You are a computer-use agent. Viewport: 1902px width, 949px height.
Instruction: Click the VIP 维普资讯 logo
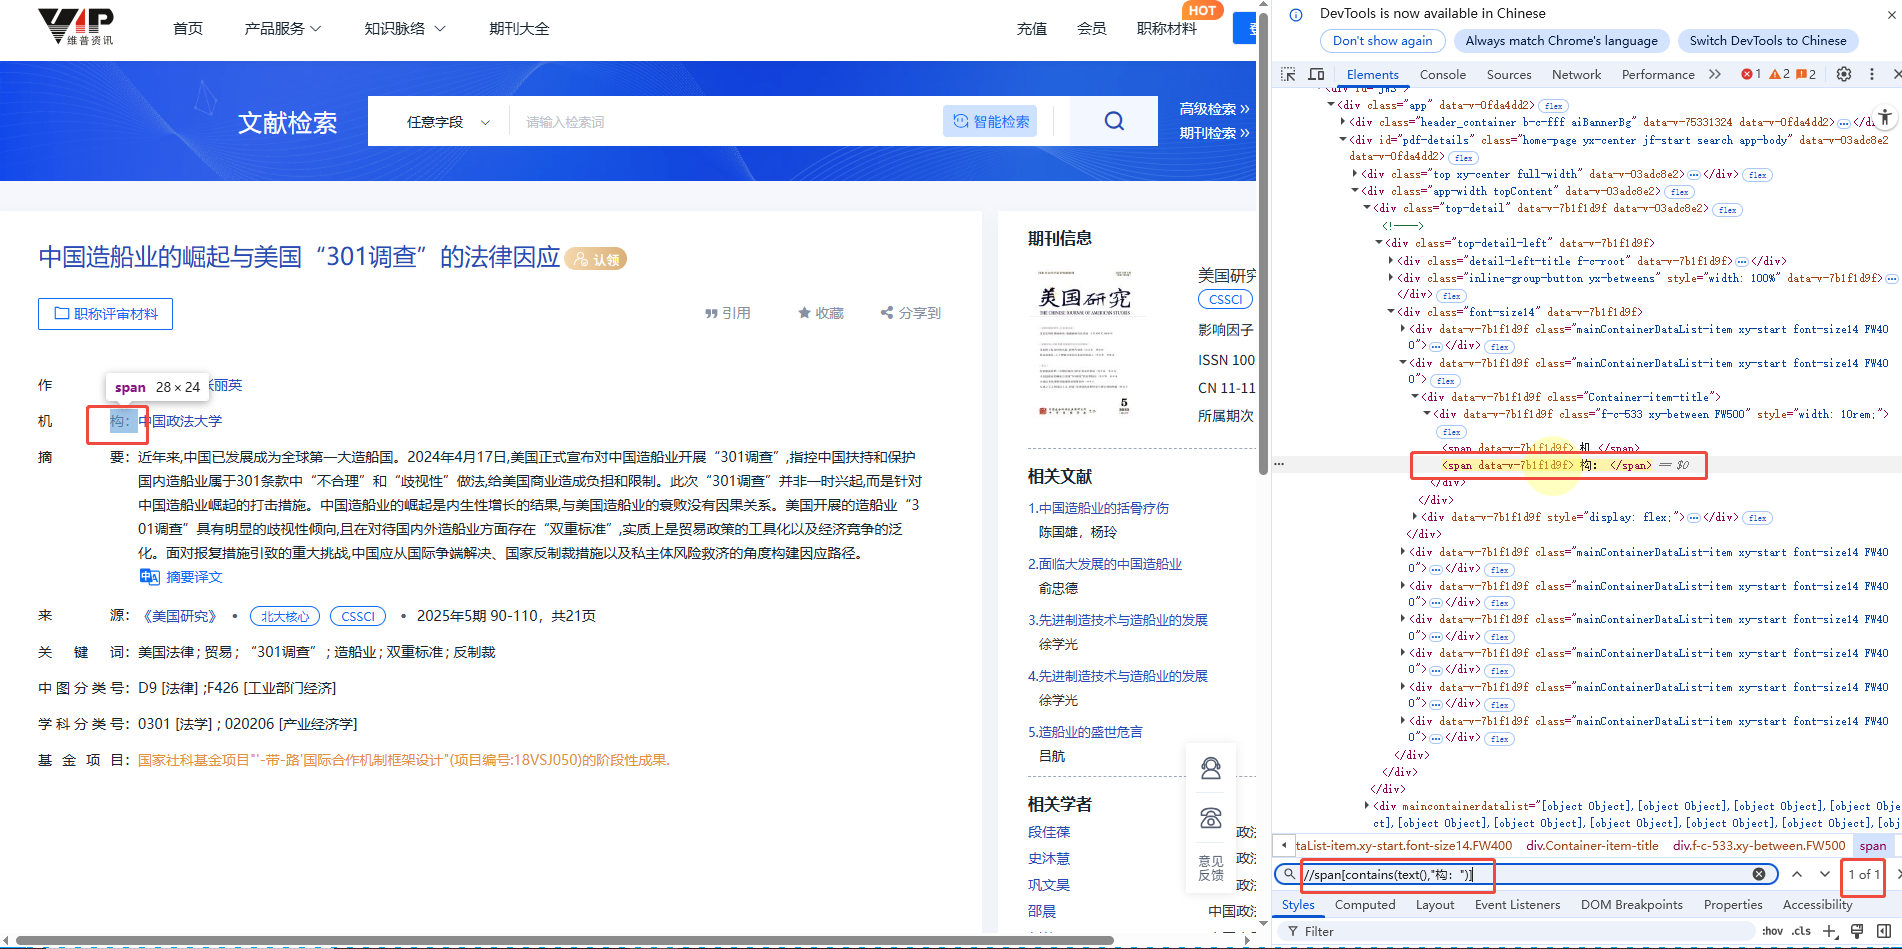(x=76, y=26)
